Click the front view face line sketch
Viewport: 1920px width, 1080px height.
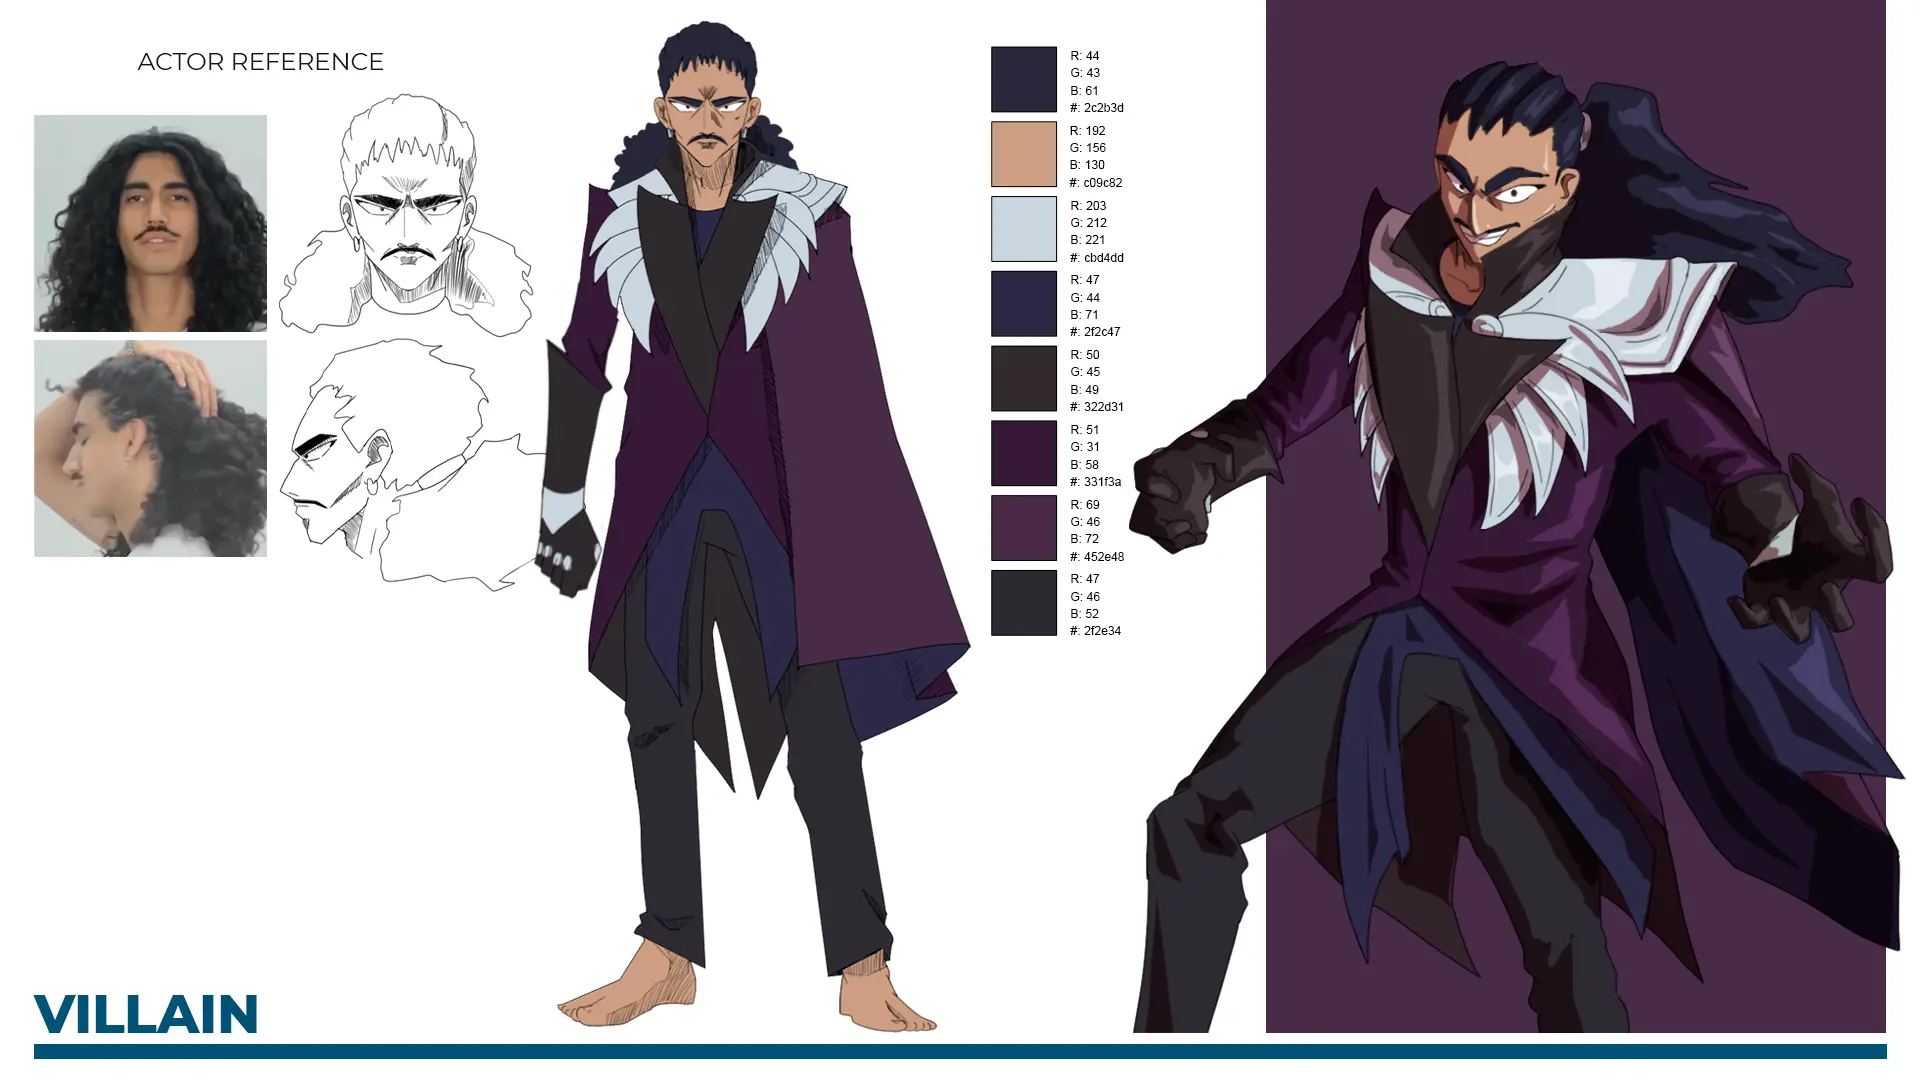pos(405,215)
